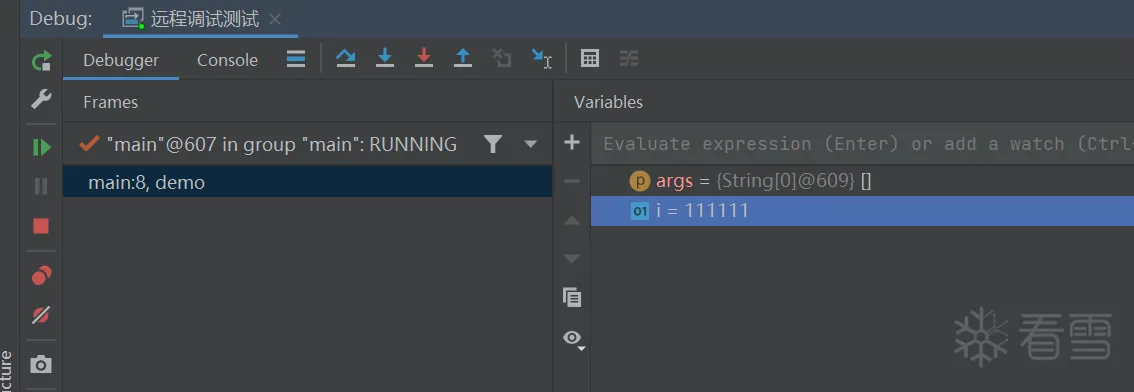Image resolution: width=1134 pixels, height=392 pixels.
Task: Click the Rerun debug session icon
Action: click(x=41, y=60)
